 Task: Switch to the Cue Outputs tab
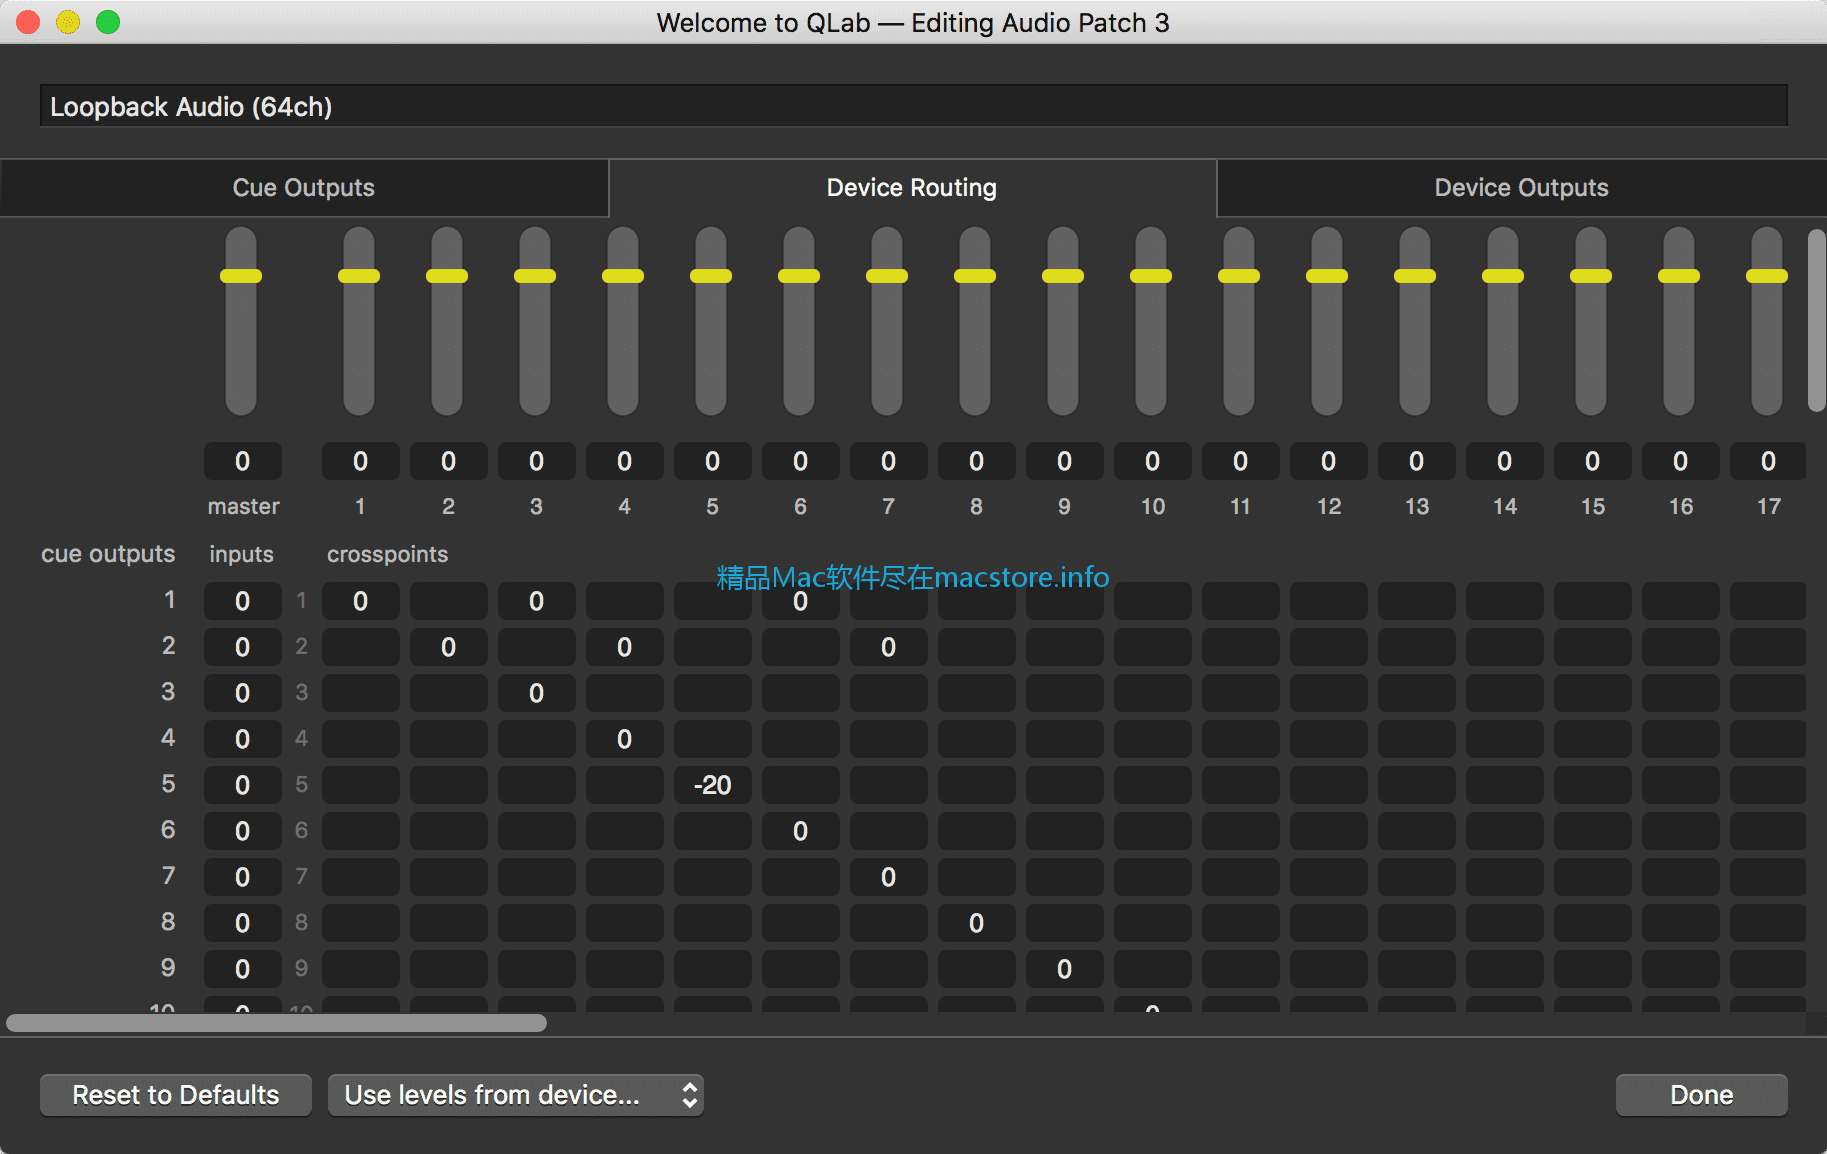304,188
